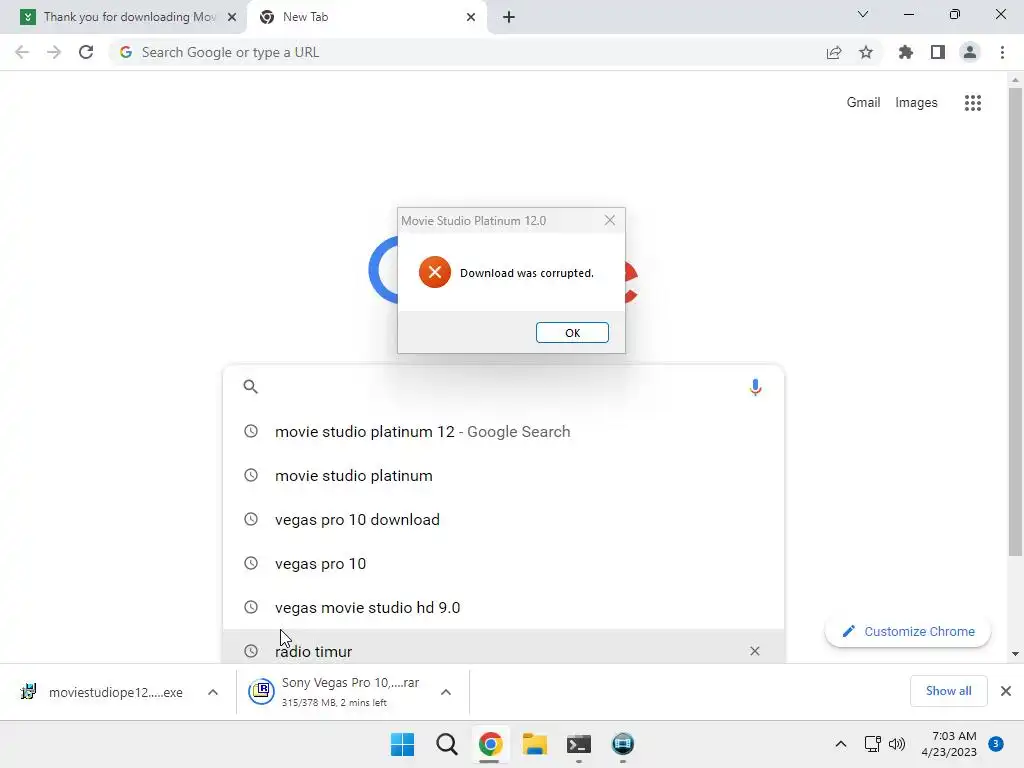Click the Customize Chrome button
1024x768 pixels.
tap(908, 632)
